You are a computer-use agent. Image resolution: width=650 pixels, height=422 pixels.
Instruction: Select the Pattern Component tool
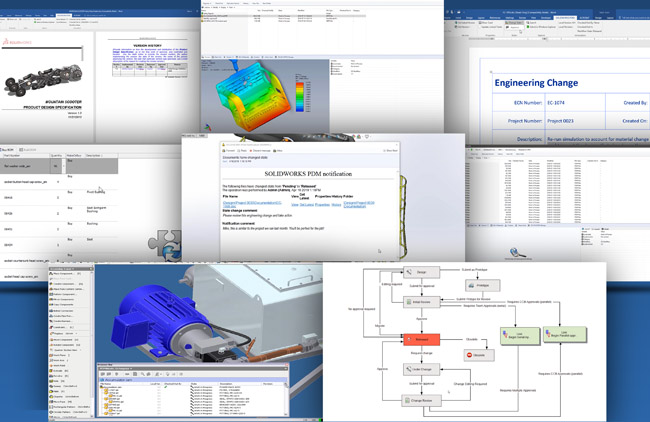click(x=65, y=294)
